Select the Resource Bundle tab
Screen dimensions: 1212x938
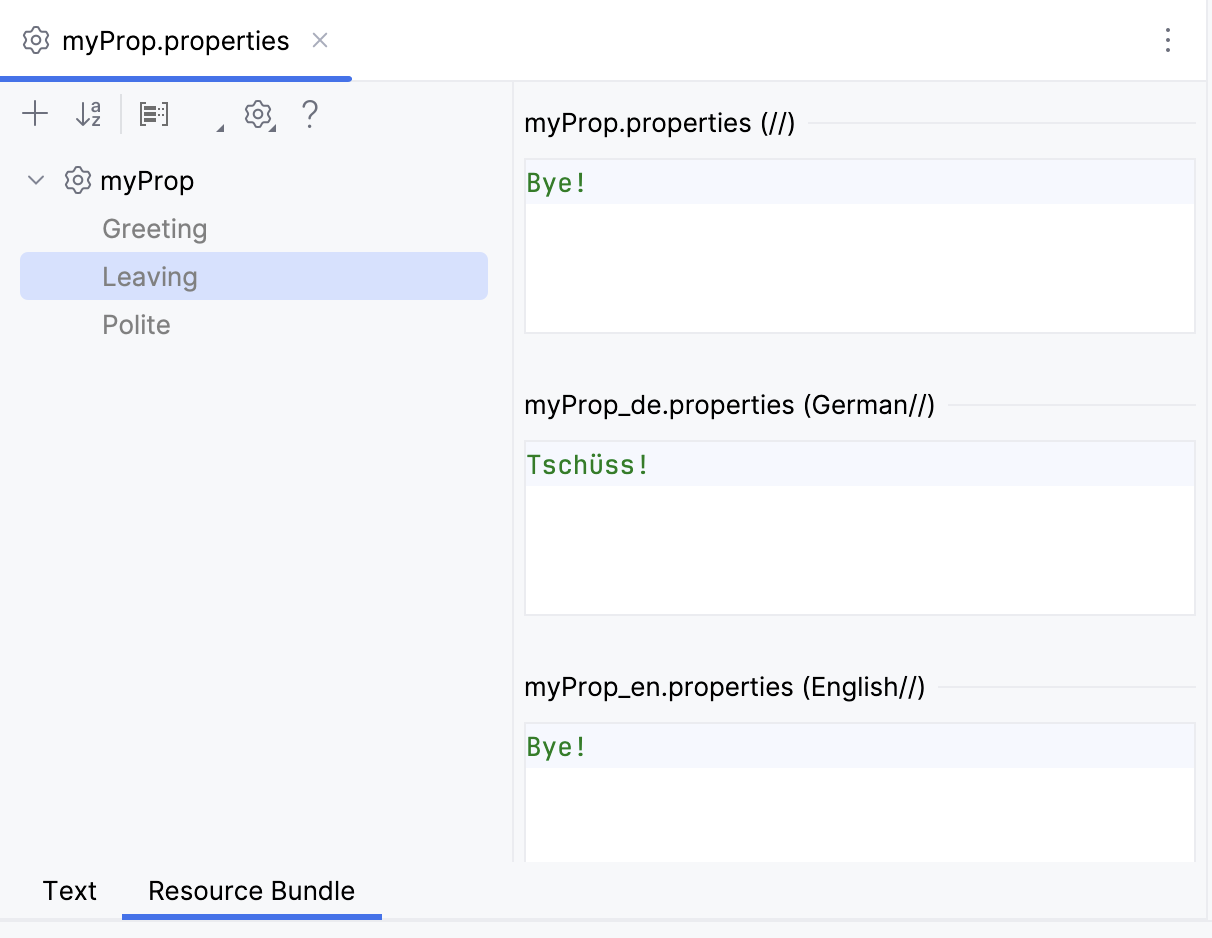pyautogui.click(x=250, y=890)
